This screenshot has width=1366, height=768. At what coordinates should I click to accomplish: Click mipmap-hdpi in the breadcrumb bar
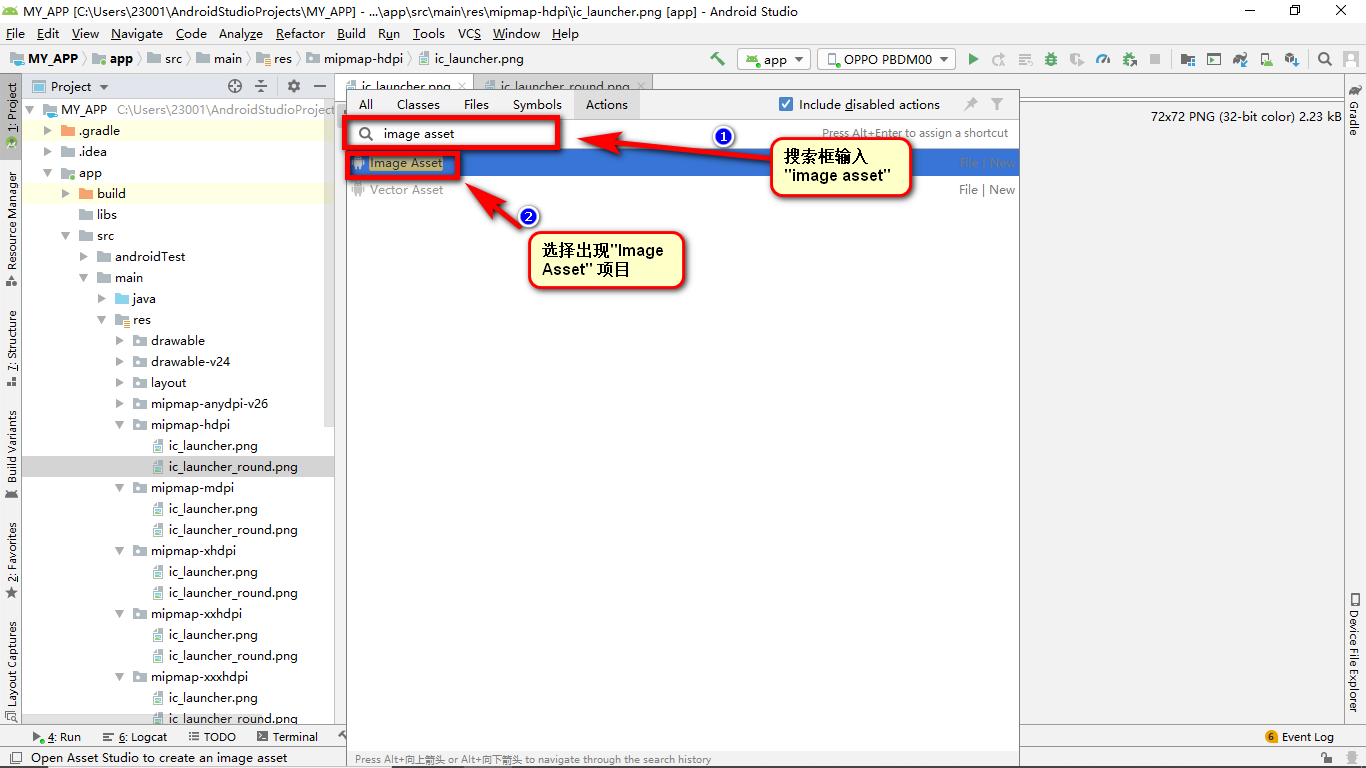click(x=363, y=59)
